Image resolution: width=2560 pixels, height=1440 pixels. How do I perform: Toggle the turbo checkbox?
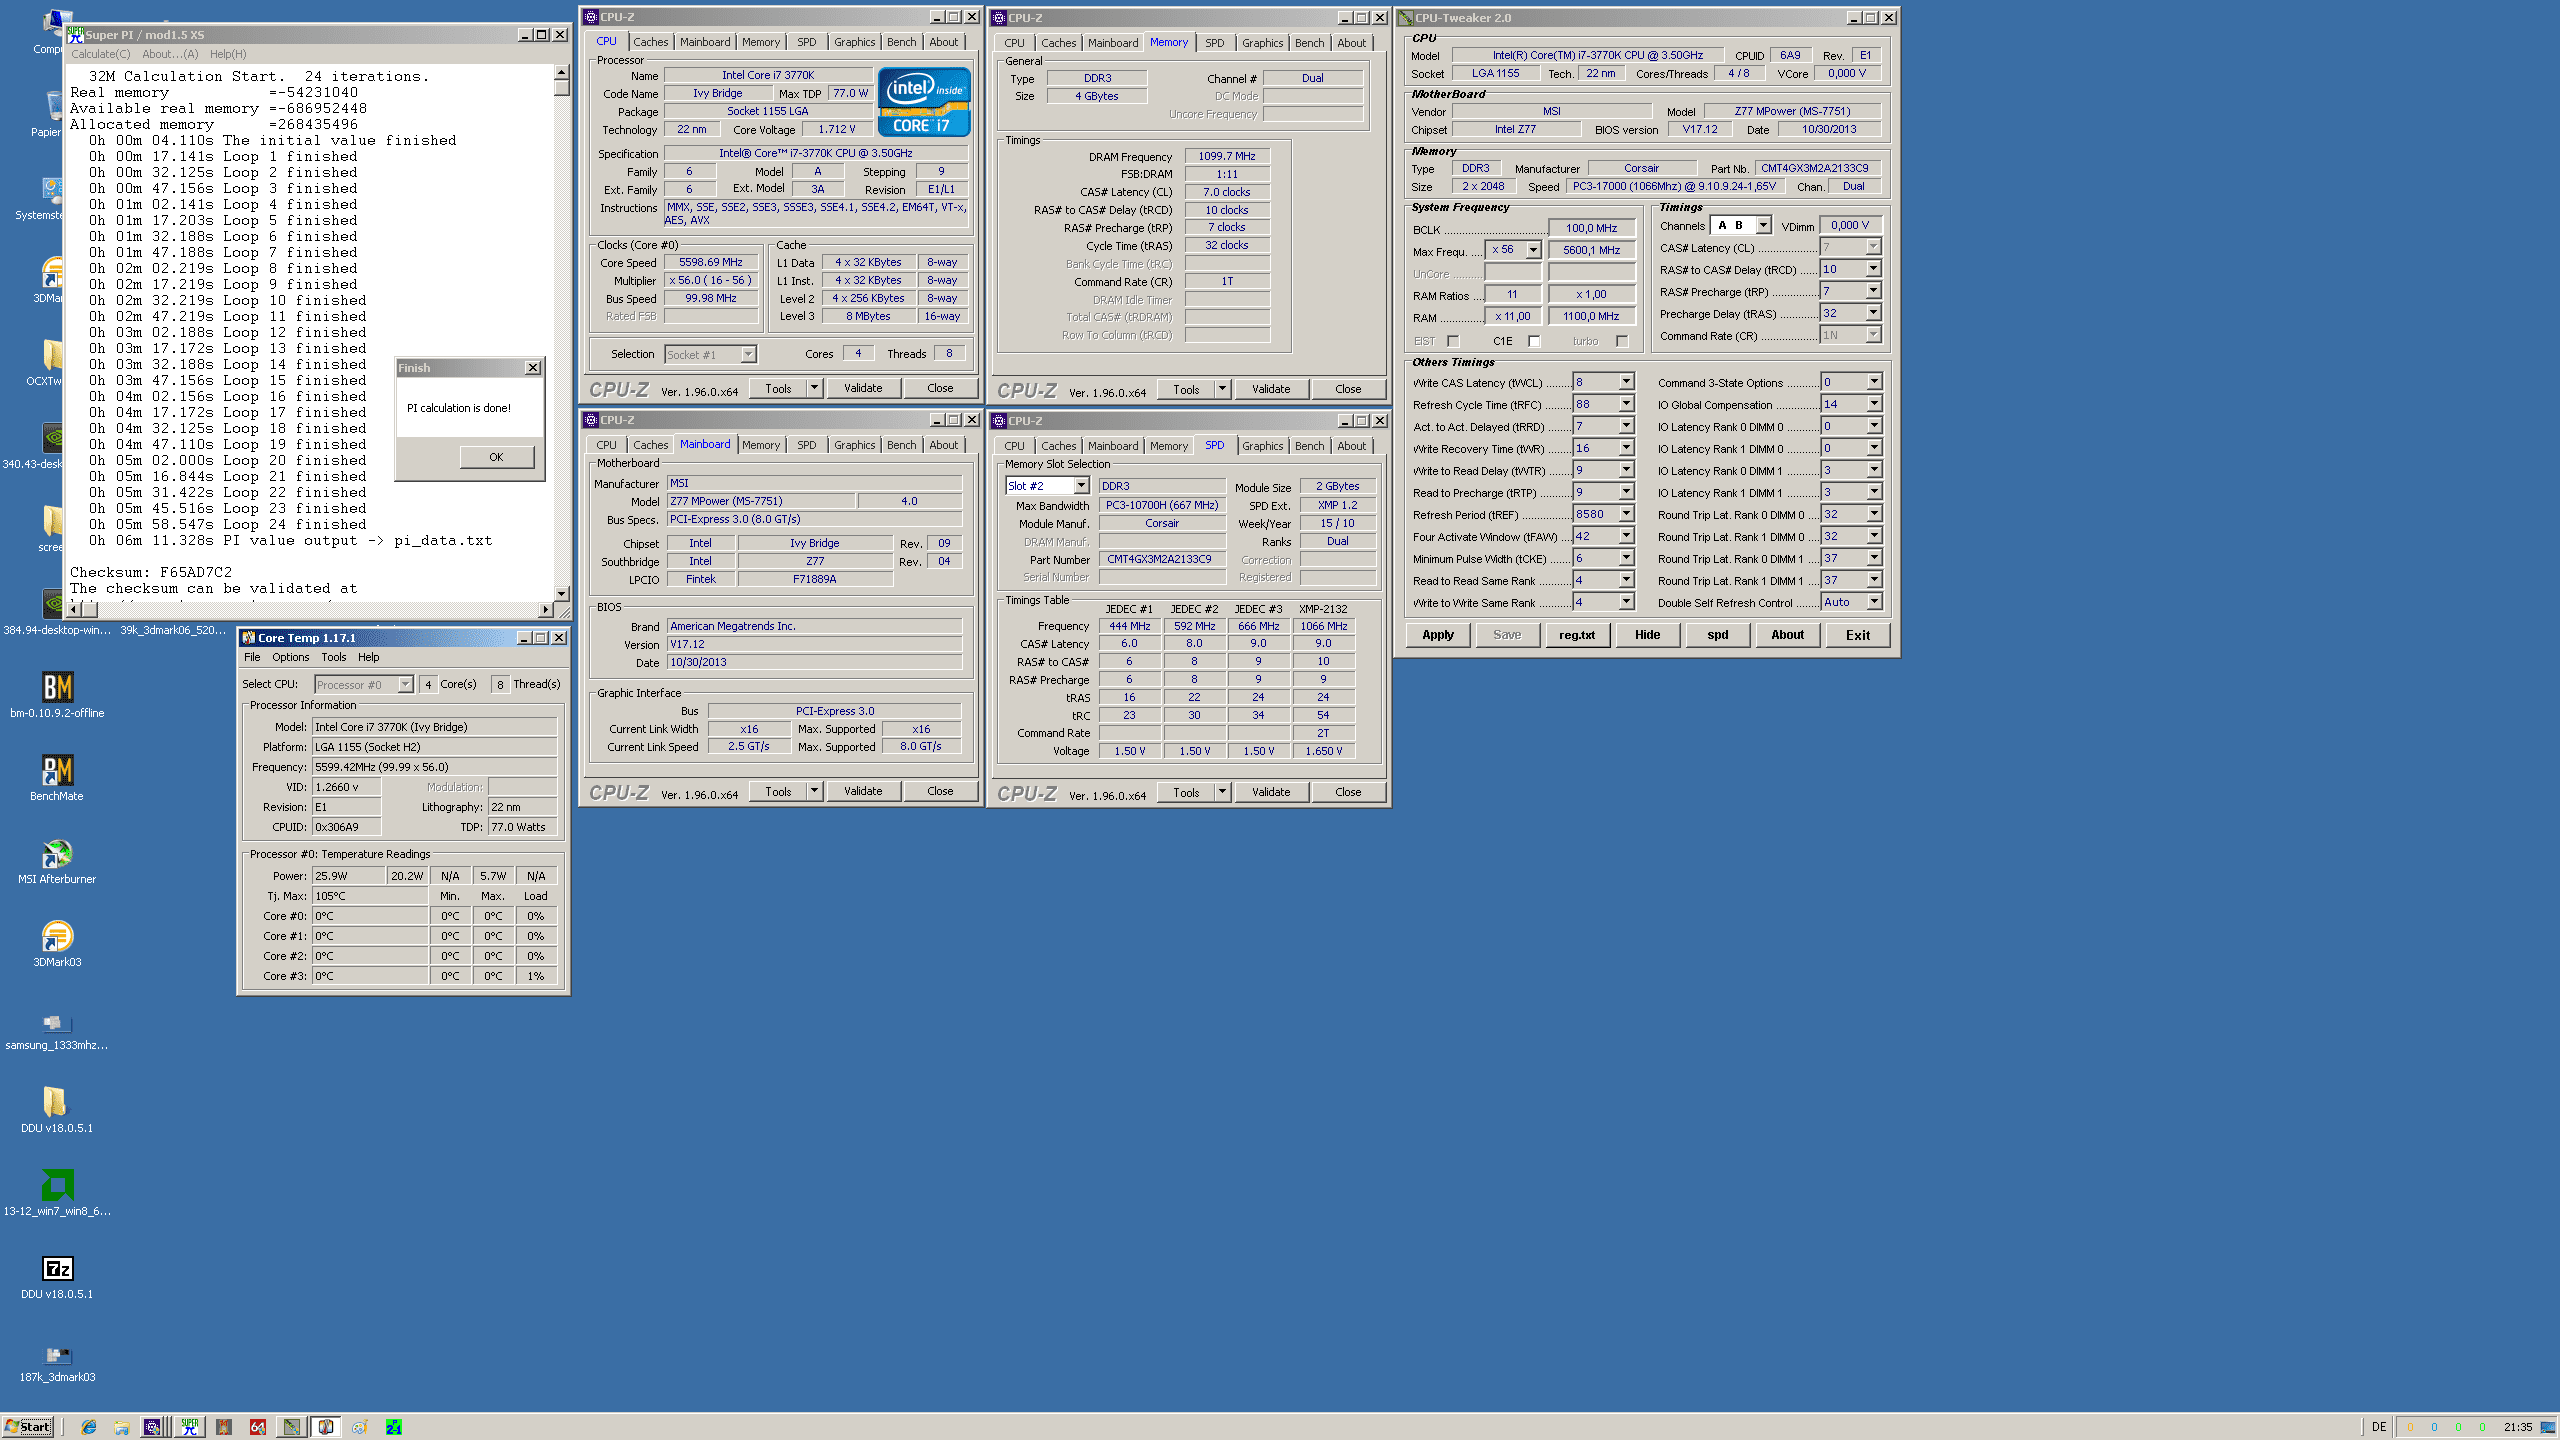(1622, 342)
